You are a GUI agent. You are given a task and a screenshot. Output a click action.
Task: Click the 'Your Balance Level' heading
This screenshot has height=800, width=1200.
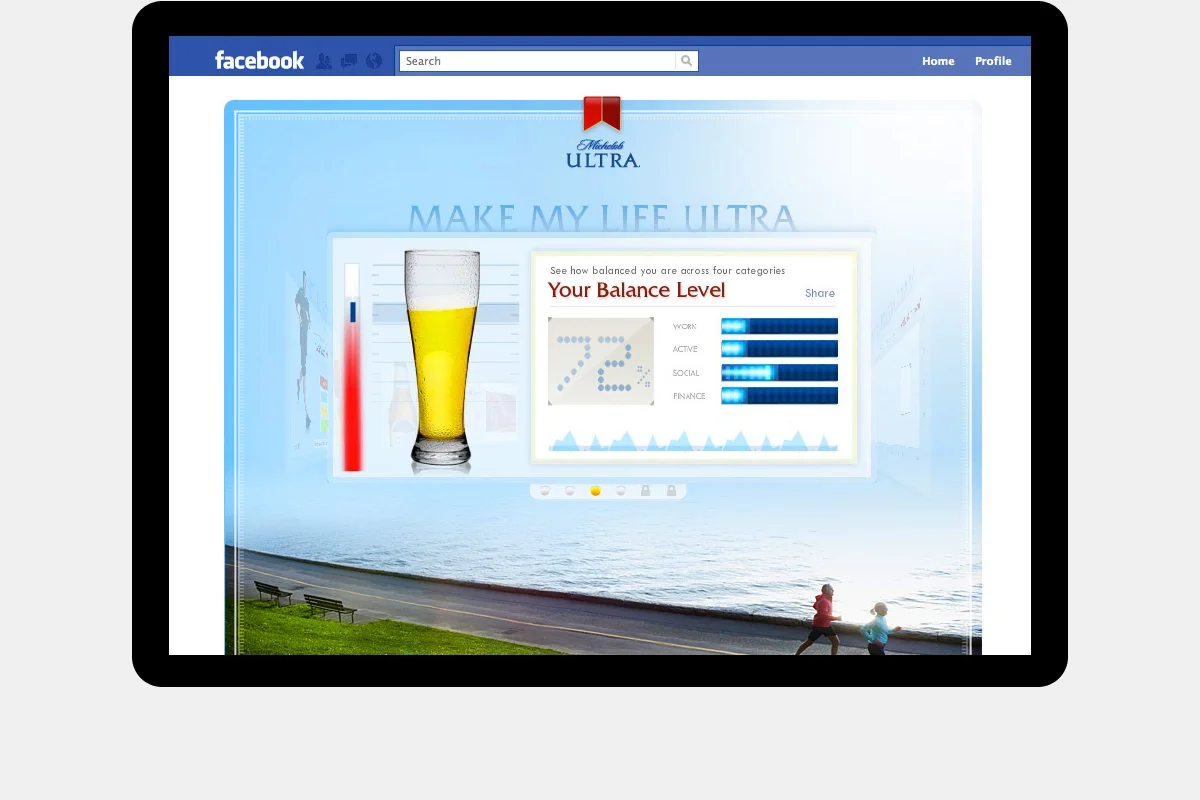pyautogui.click(x=637, y=291)
